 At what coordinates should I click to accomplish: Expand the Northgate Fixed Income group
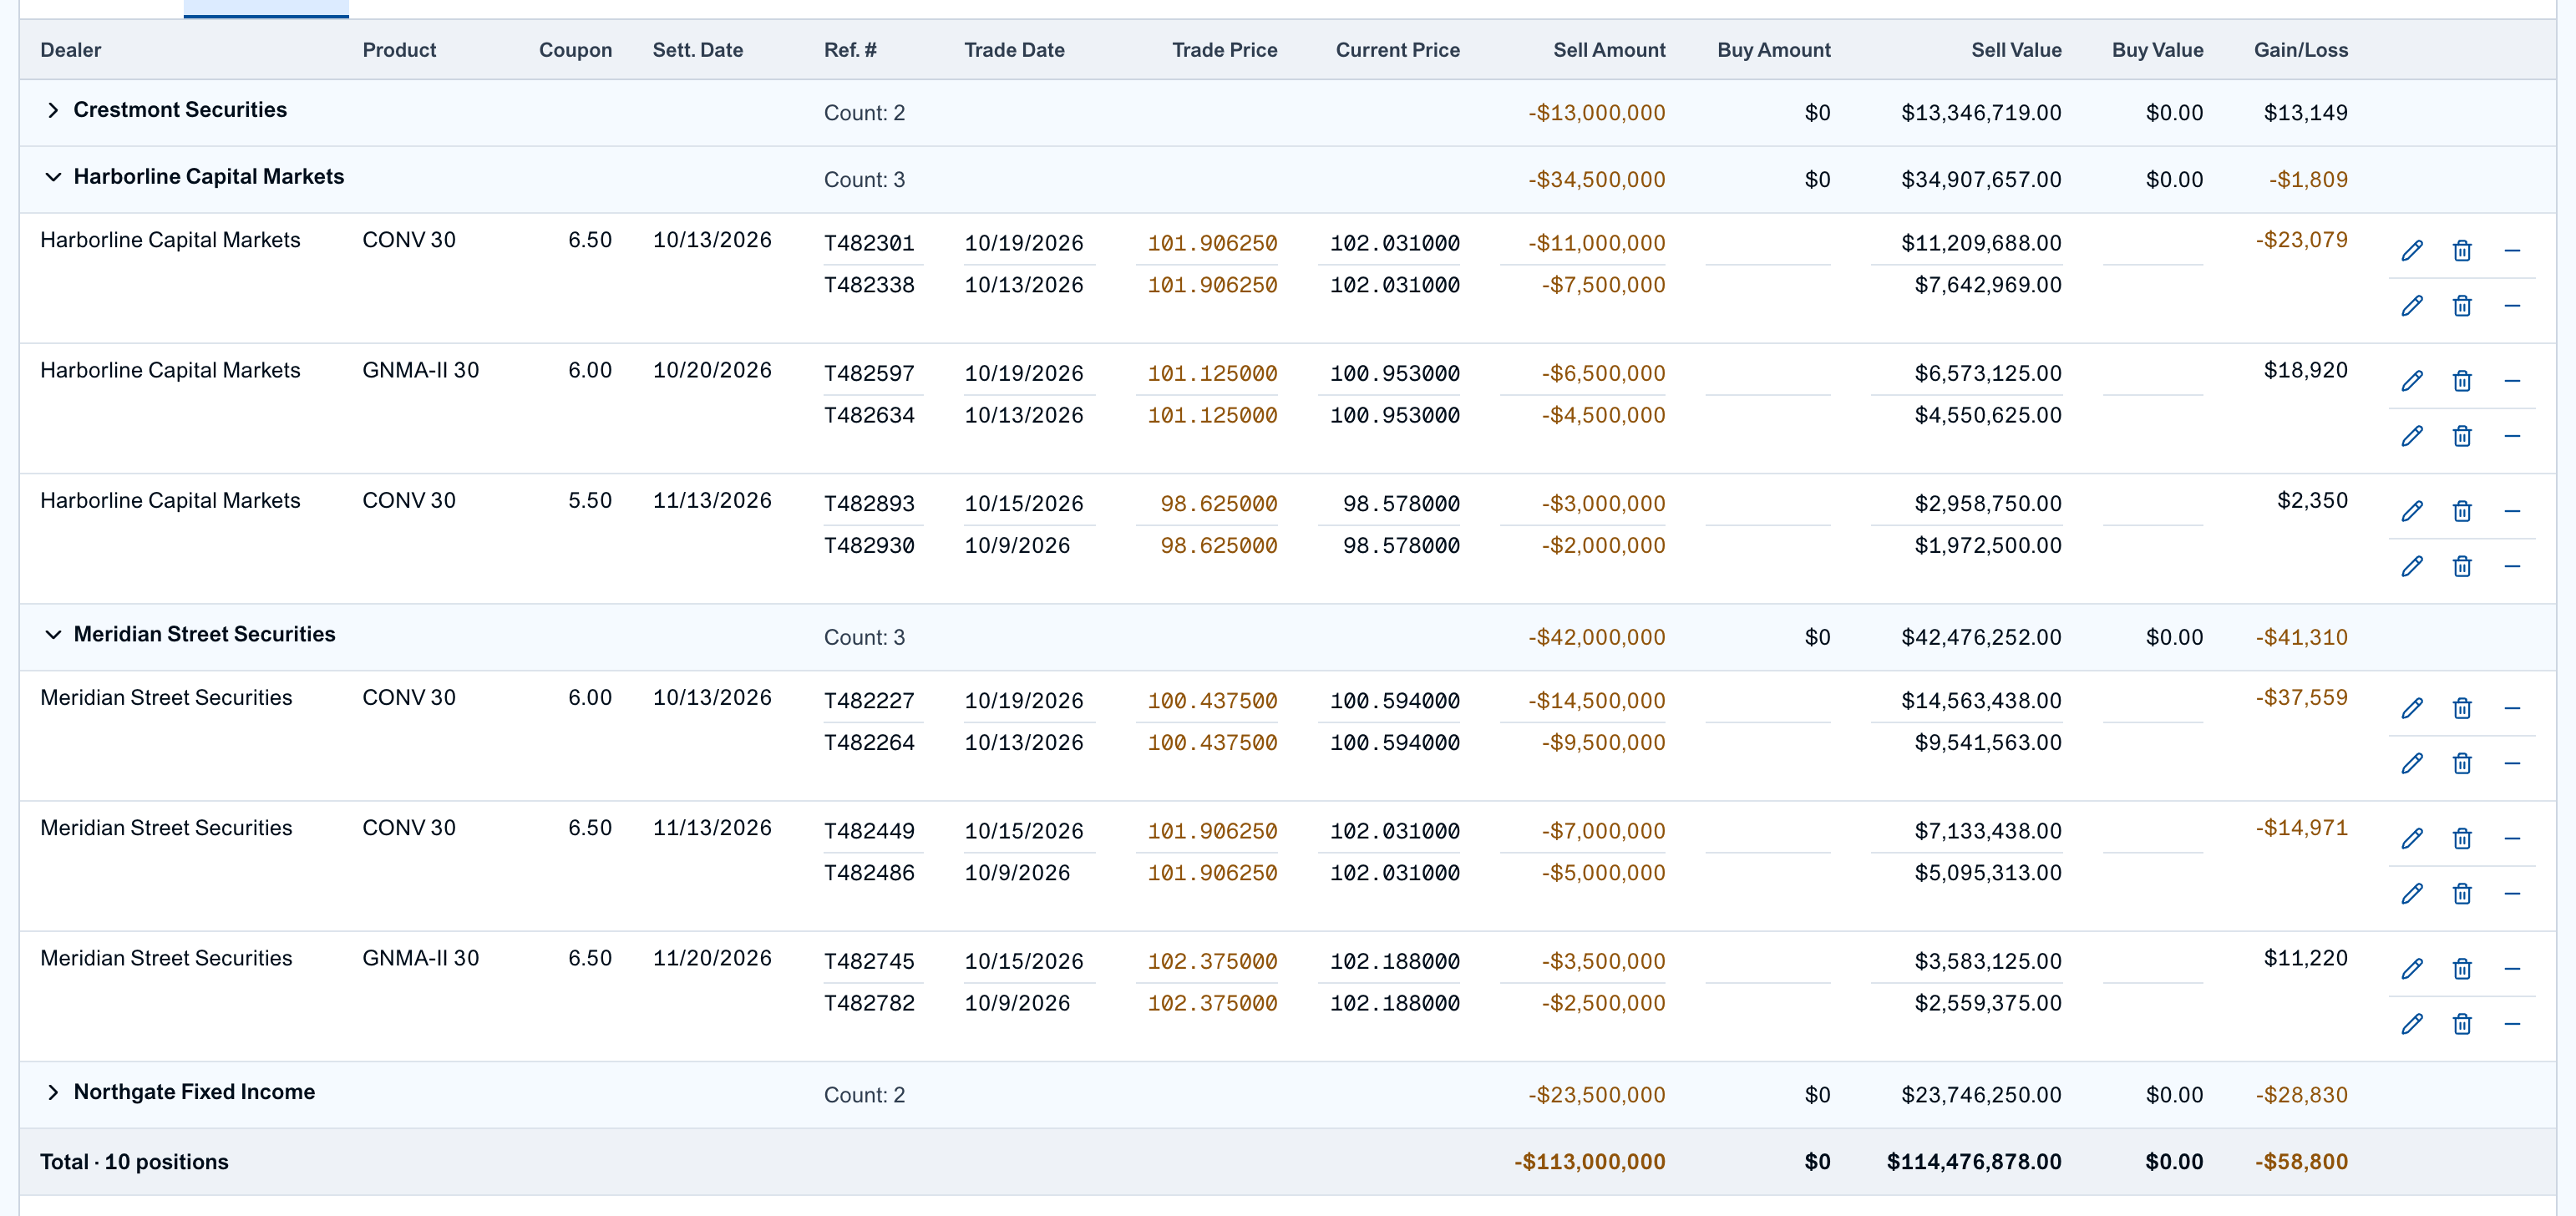[x=53, y=1092]
